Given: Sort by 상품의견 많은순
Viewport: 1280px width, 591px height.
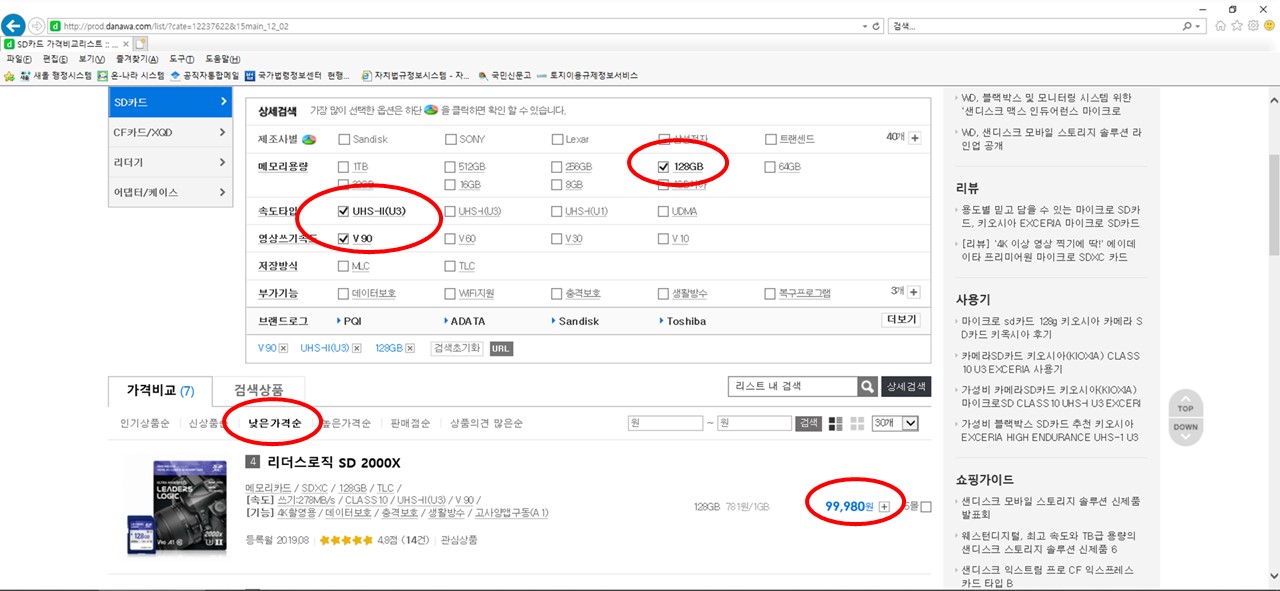Looking at the screenshot, I should coord(486,423).
